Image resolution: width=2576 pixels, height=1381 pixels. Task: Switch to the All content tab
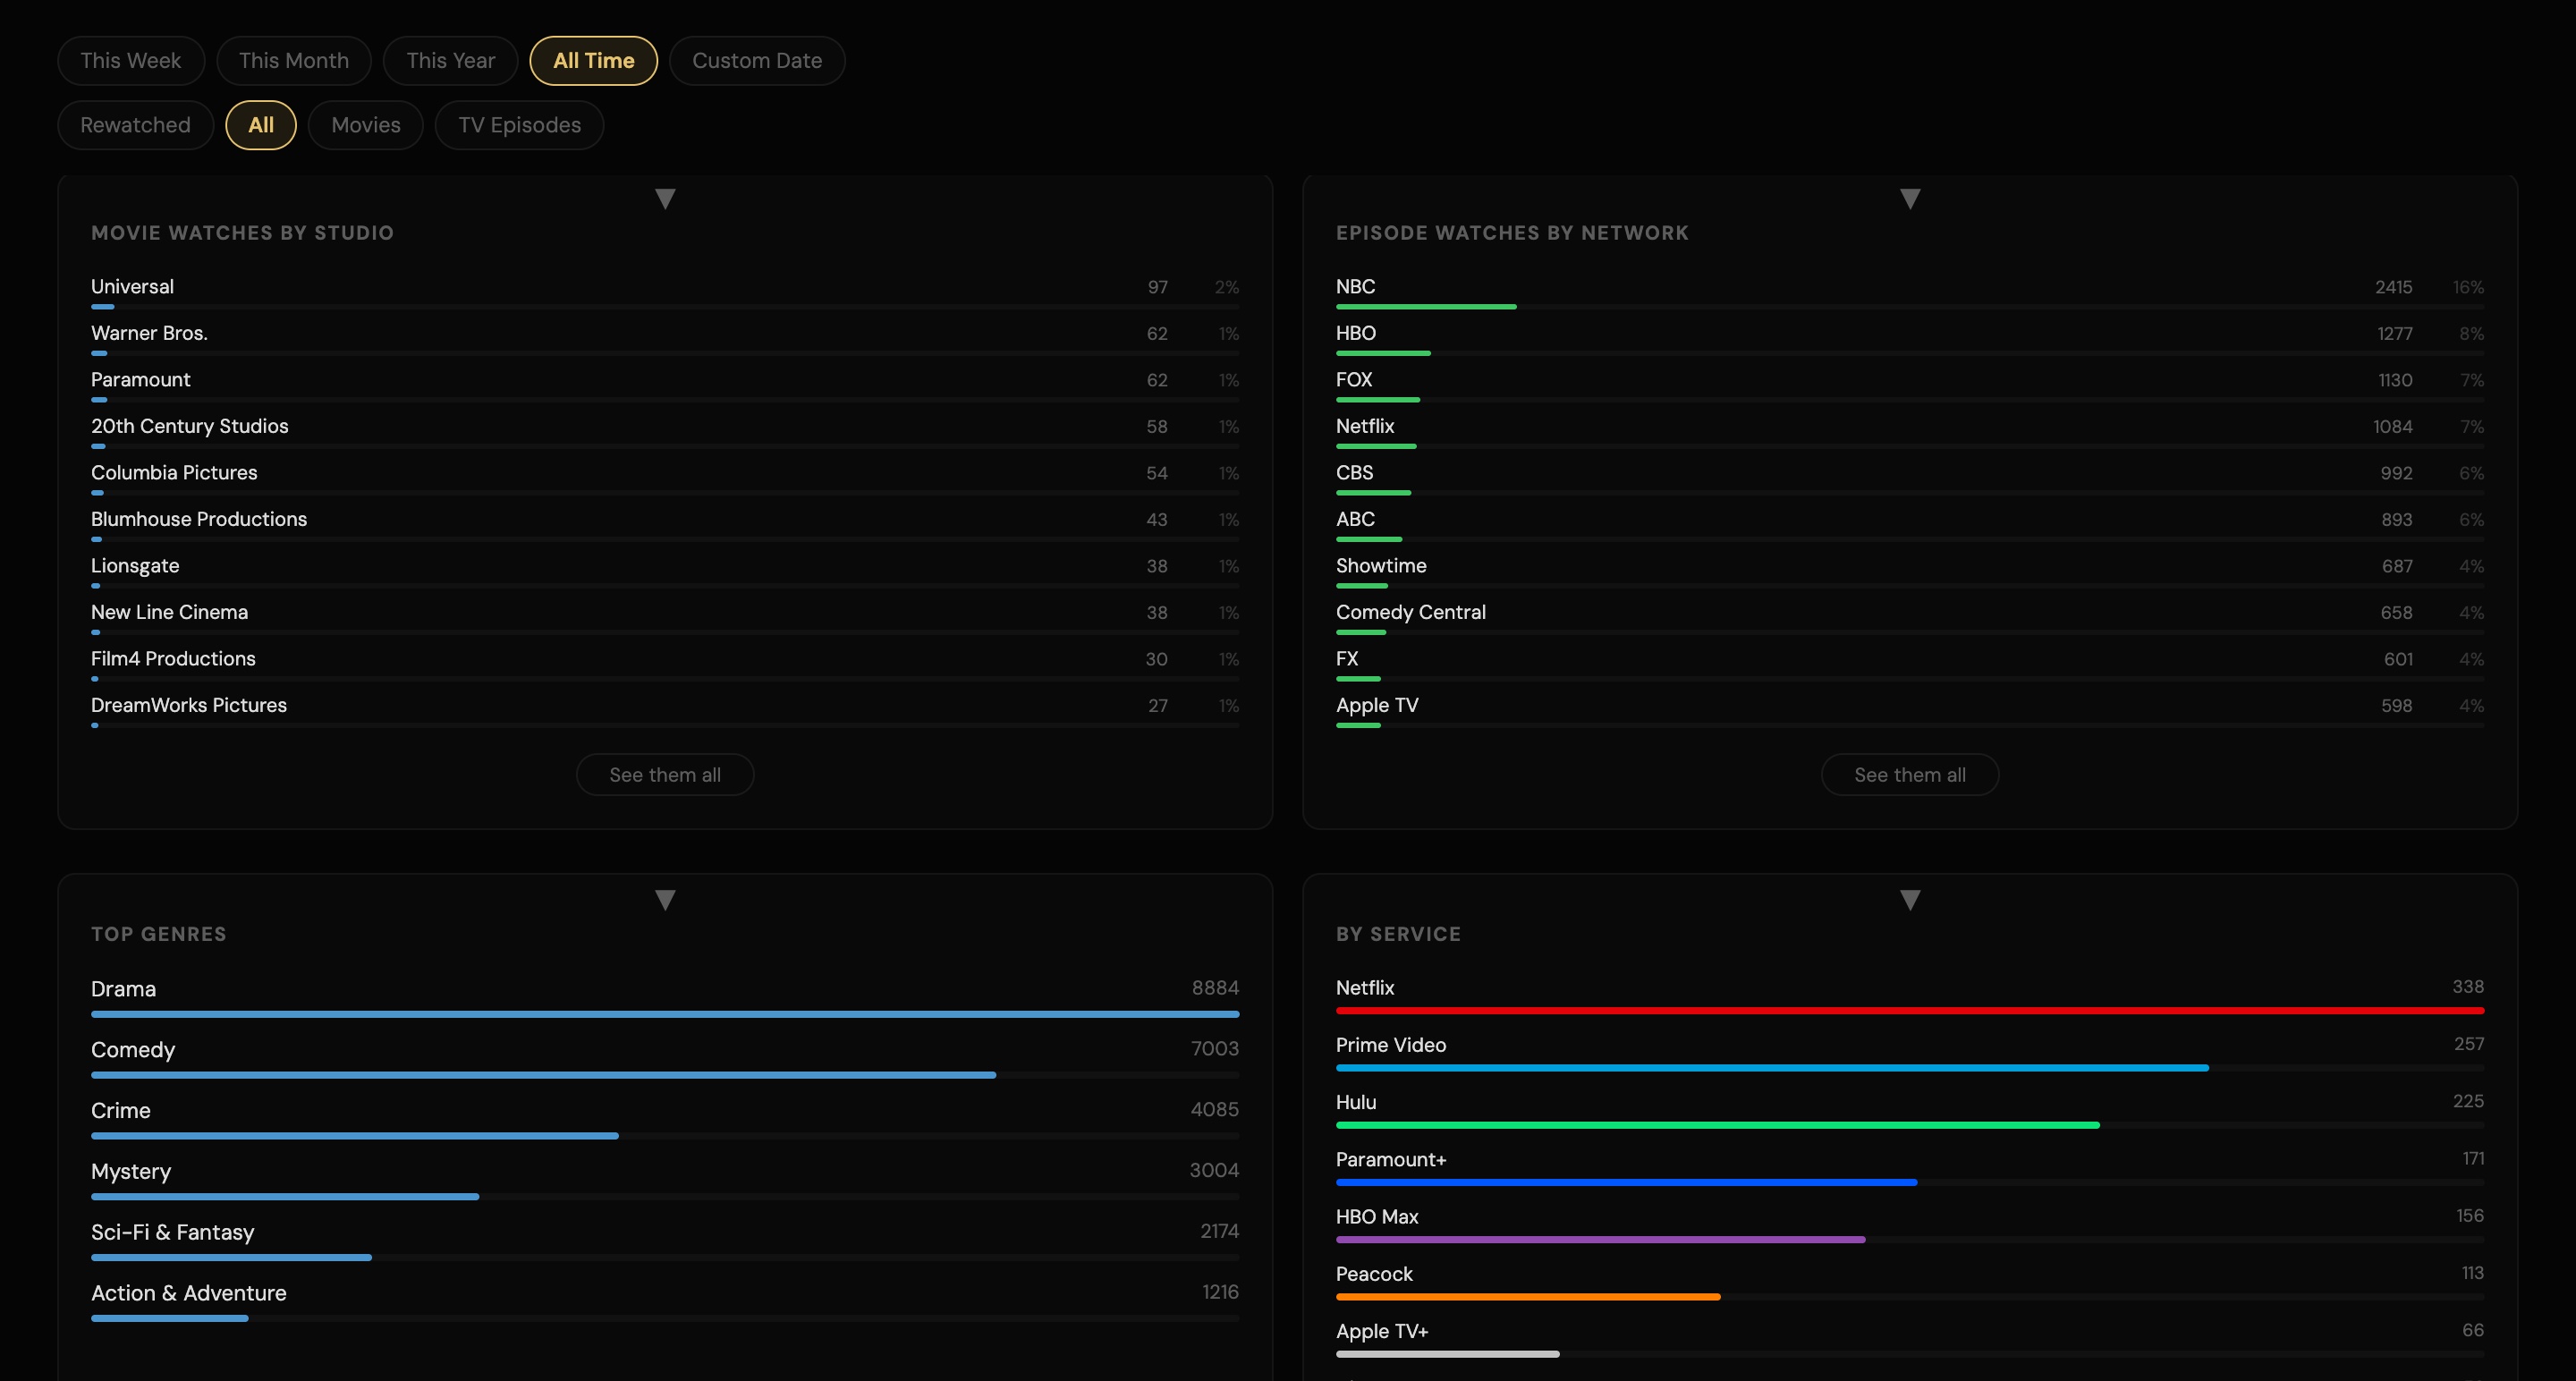(261, 125)
